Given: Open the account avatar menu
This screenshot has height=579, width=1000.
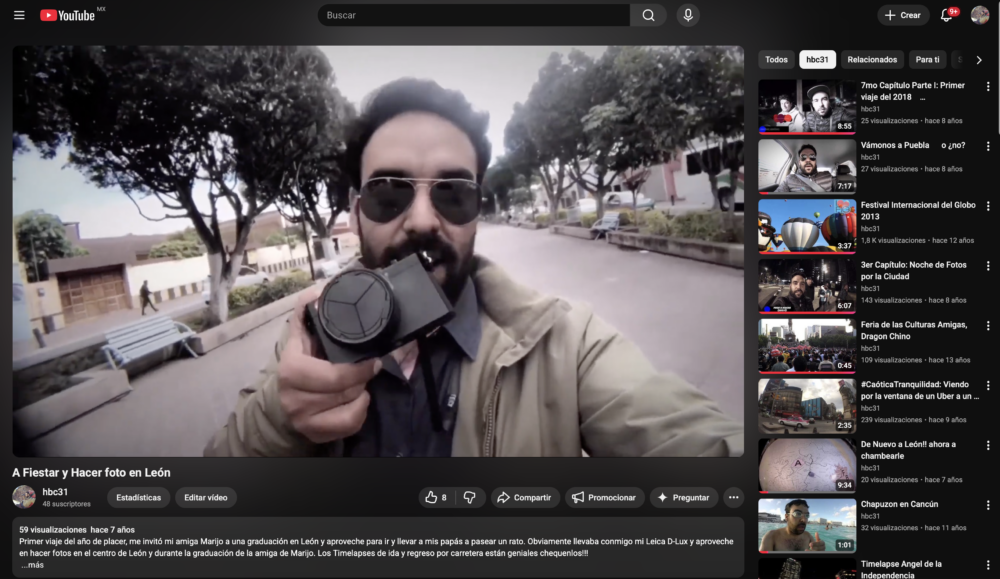Looking at the screenshot, I should point(980,15).
